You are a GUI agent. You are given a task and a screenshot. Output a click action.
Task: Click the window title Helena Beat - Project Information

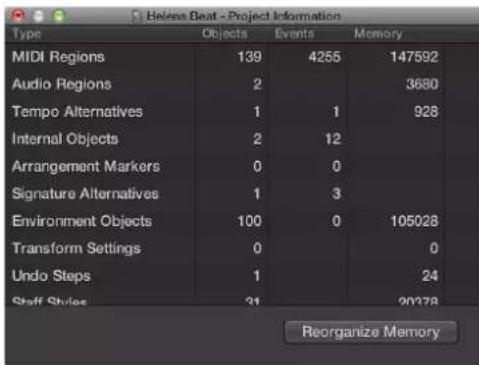pos(244,16)
